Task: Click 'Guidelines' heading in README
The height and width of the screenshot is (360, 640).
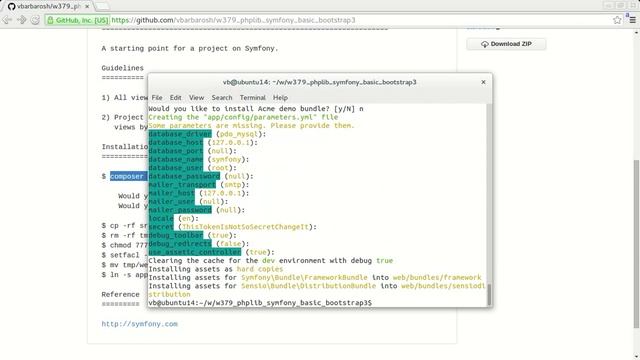Action: 122,68
